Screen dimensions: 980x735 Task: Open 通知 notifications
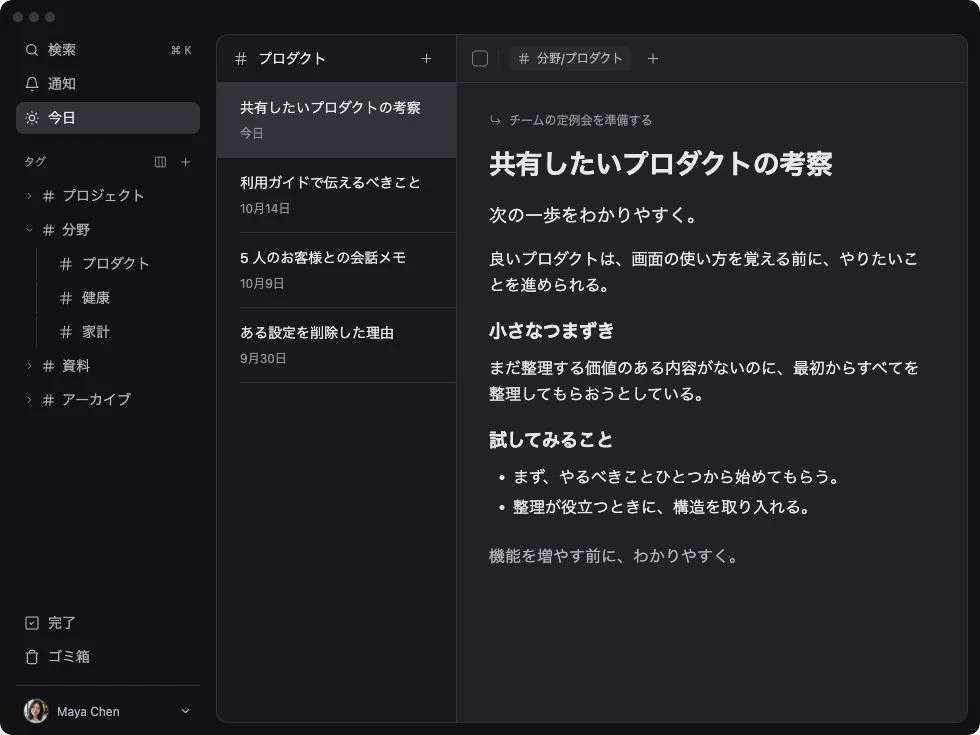tap(108, 84)
